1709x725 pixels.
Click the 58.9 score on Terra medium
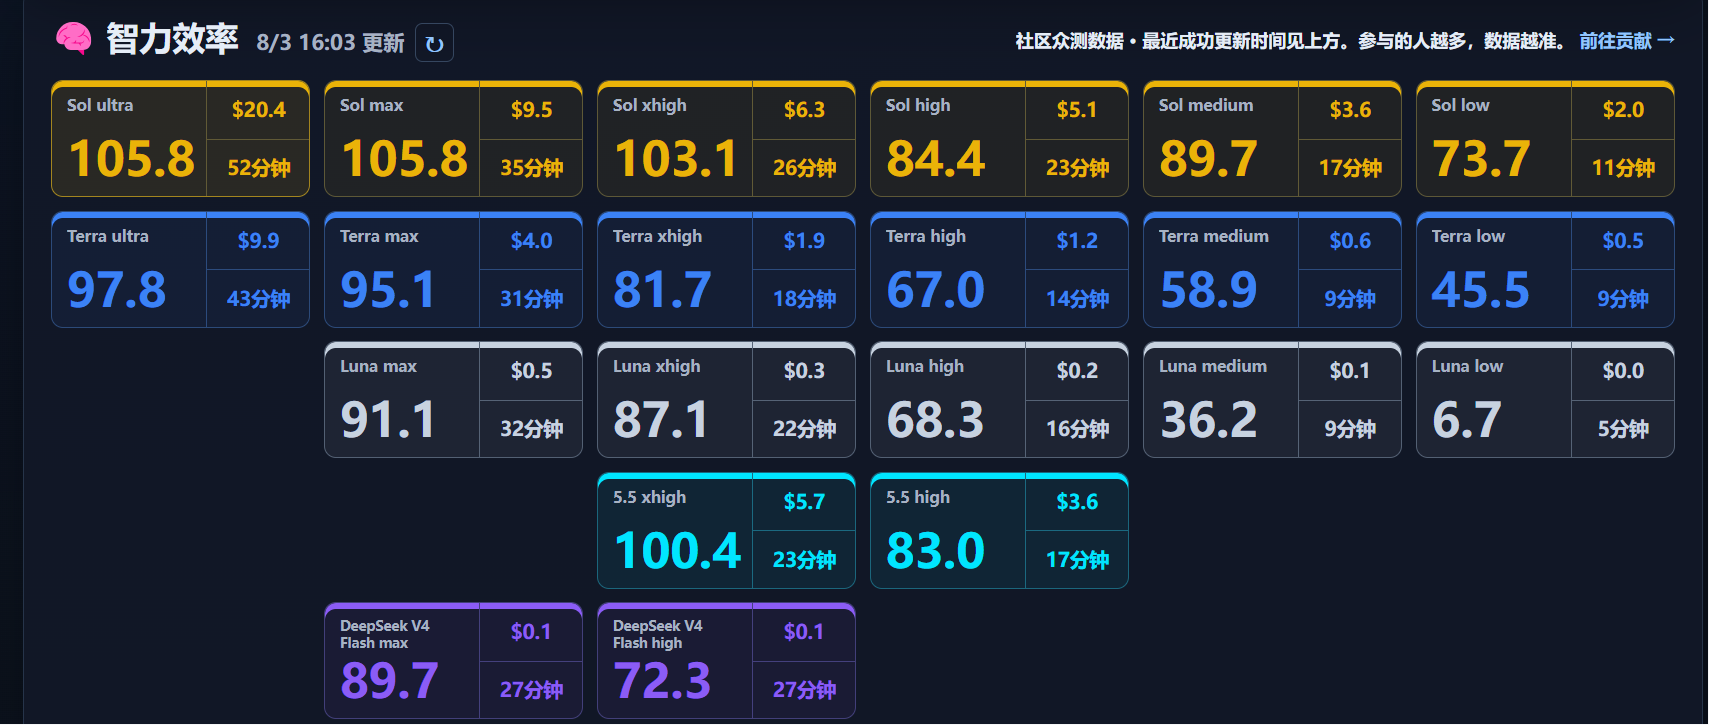click(x=1209, y=290)
